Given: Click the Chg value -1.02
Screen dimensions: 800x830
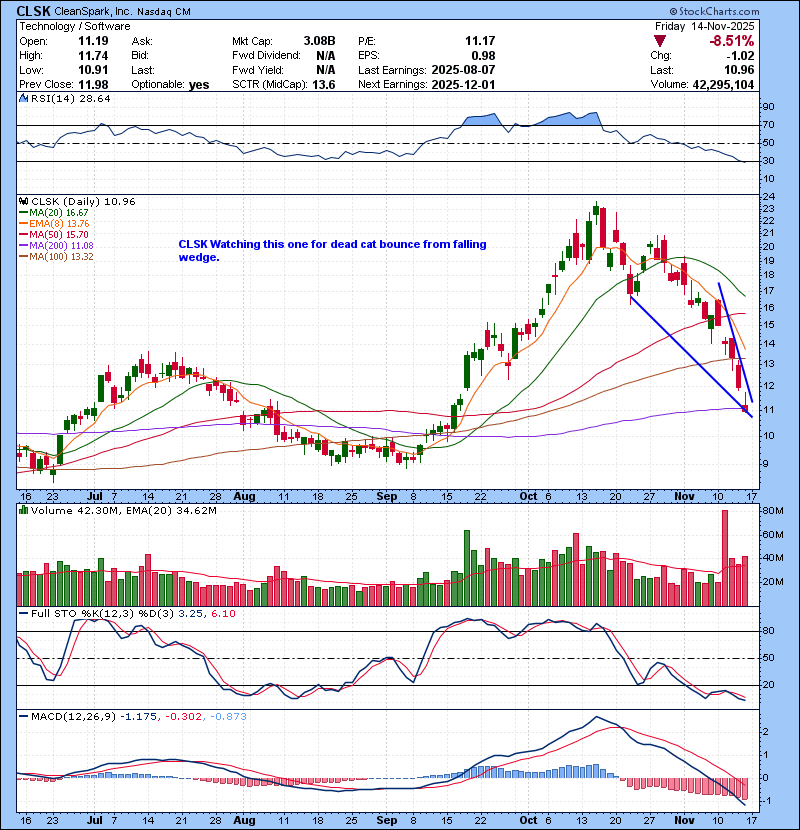Looking at the screenshot, I should pyautogui.click(x=740, y=56).
